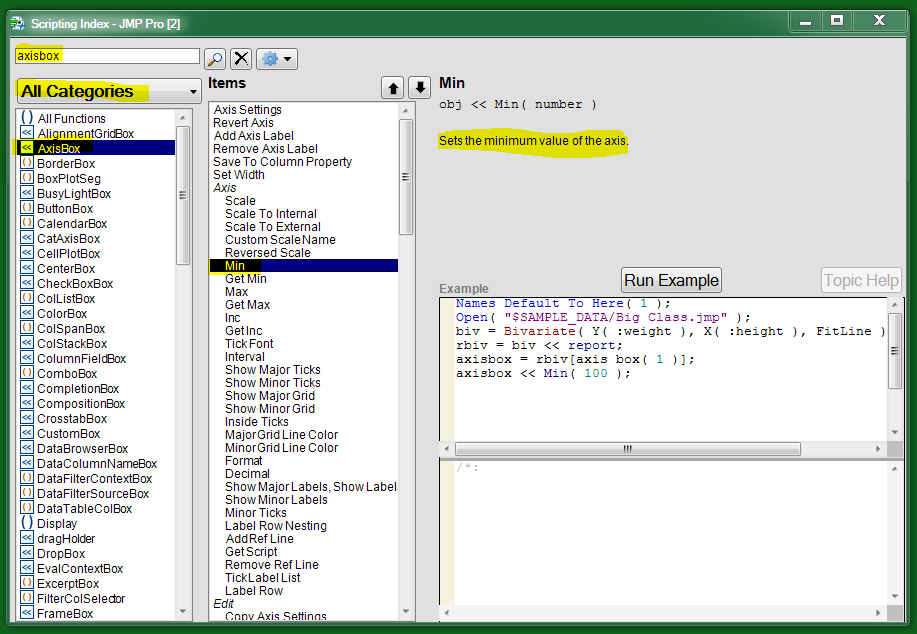The width and height of the screenshot is (917, 634).
Task: Click the X clear search icon
Action: pyautogui.click(x=241, y=59)
